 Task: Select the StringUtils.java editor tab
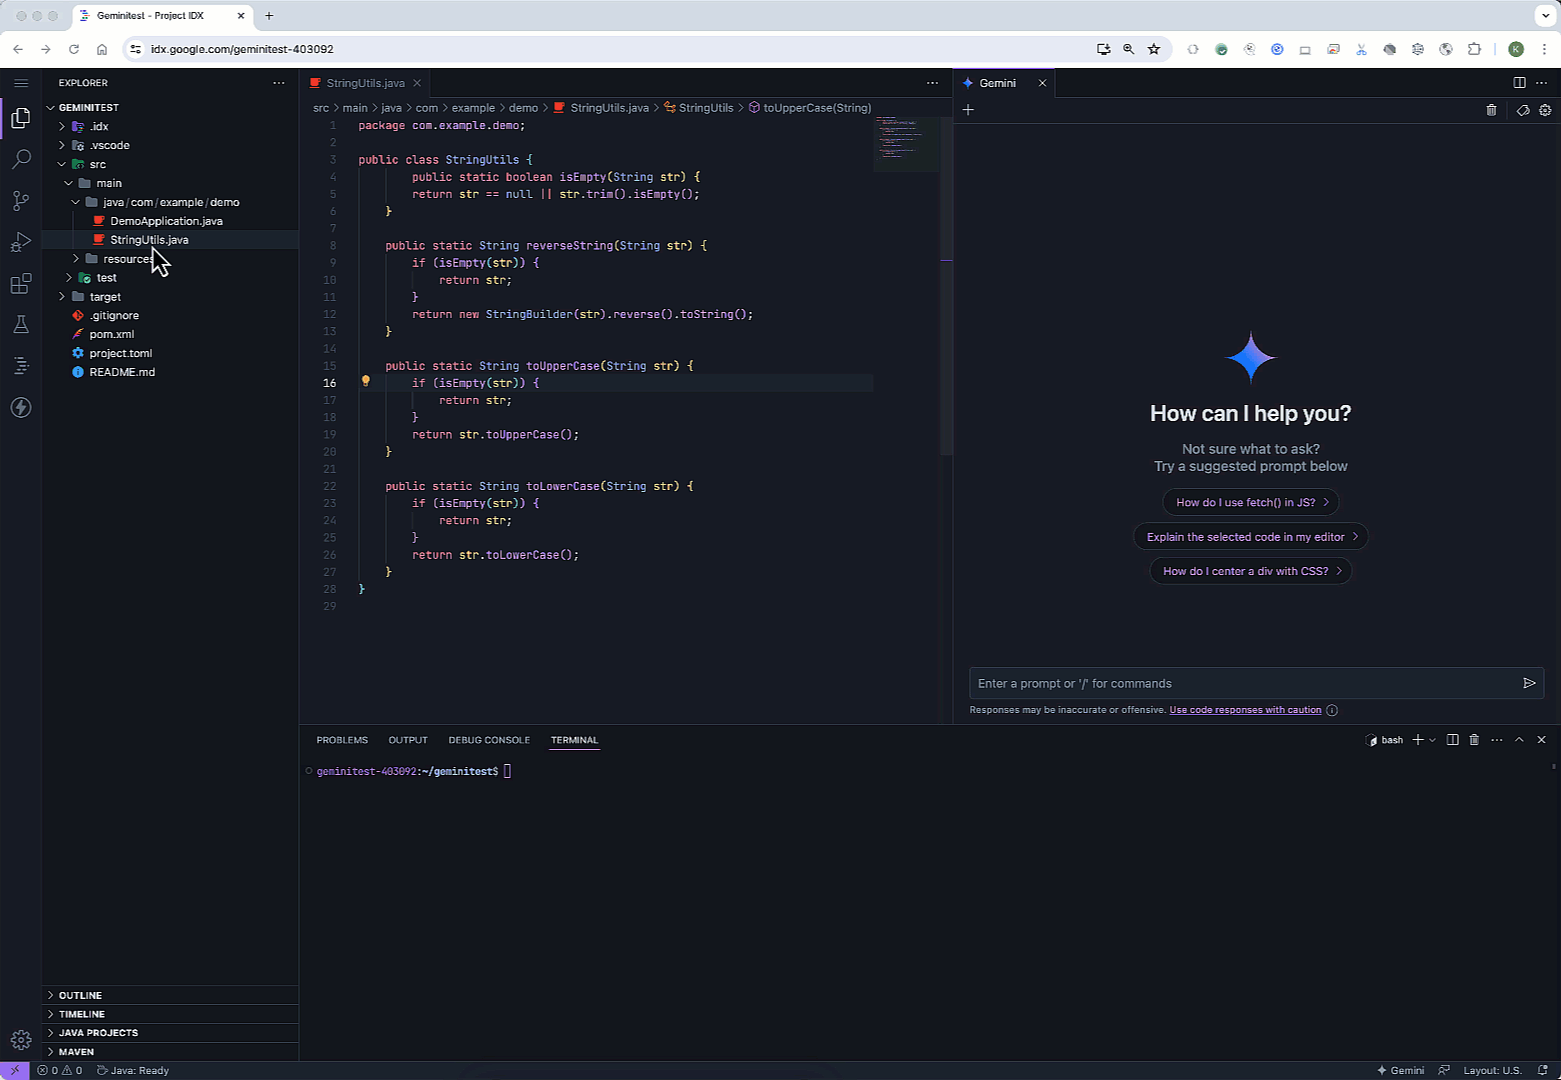point(365,83)
